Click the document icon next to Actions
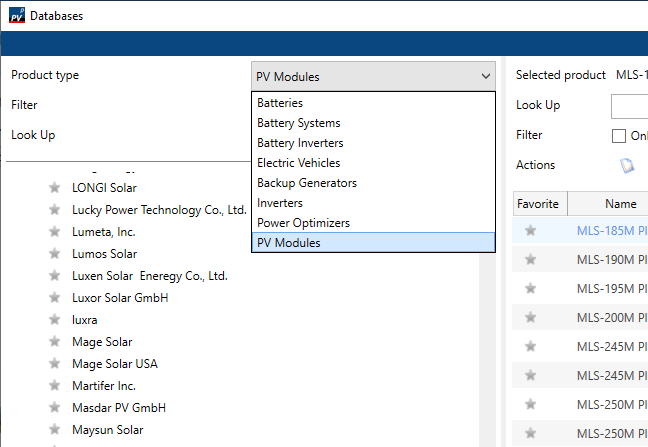 pyautogui.click(x=627, y=166)
